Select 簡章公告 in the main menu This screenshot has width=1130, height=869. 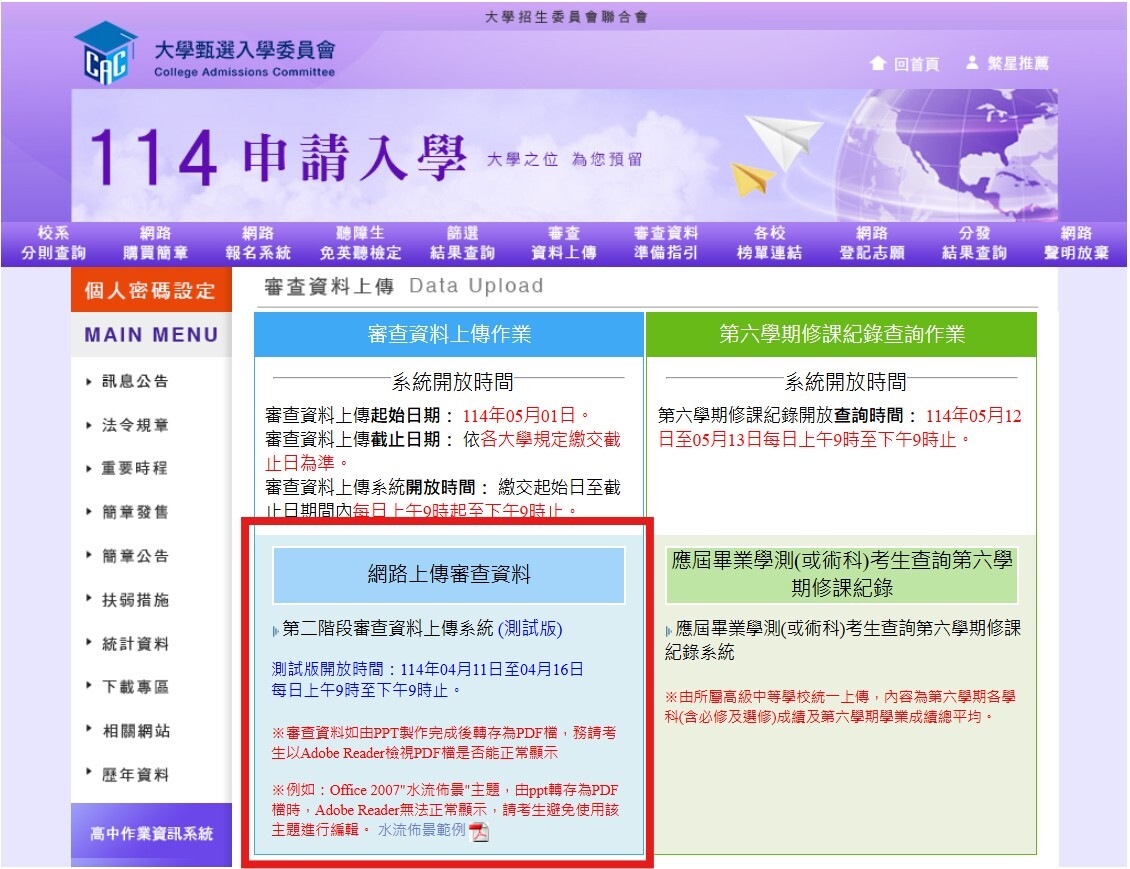click(135, 556)
